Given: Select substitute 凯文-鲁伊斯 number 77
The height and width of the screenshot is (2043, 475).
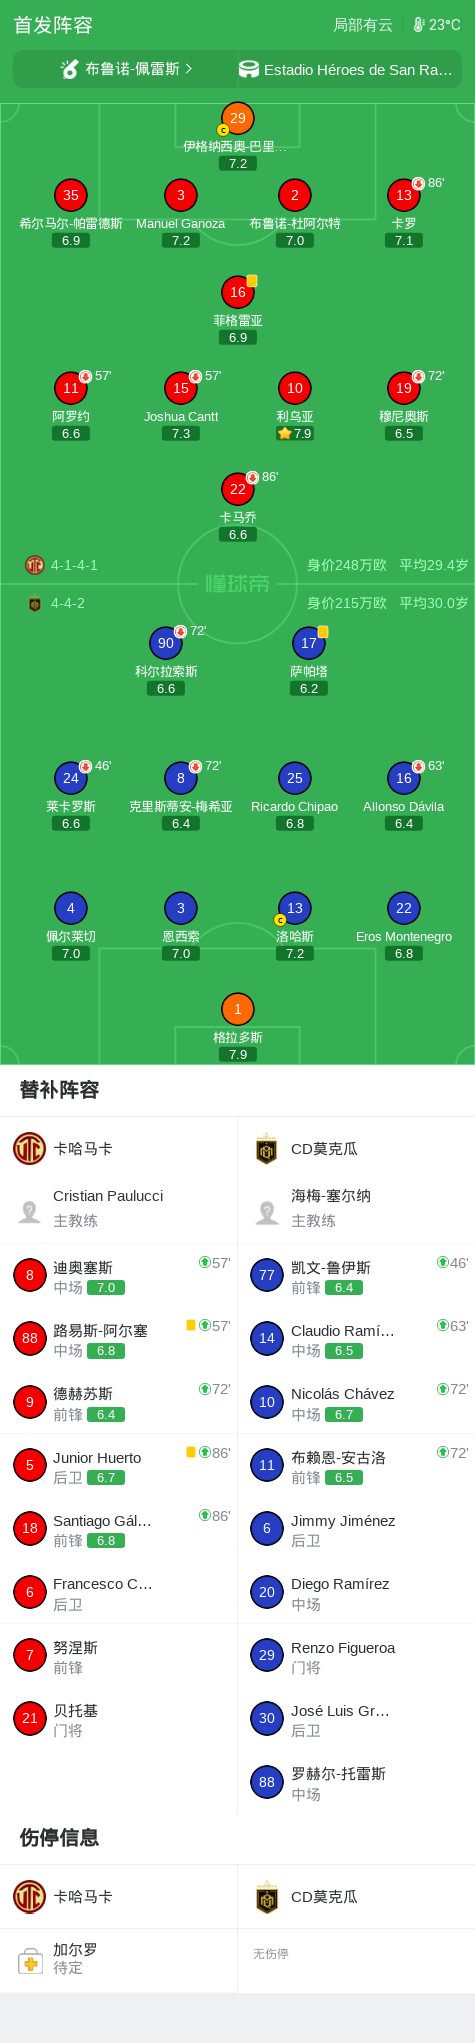Looking at the screenshot, I should 356,1276.
